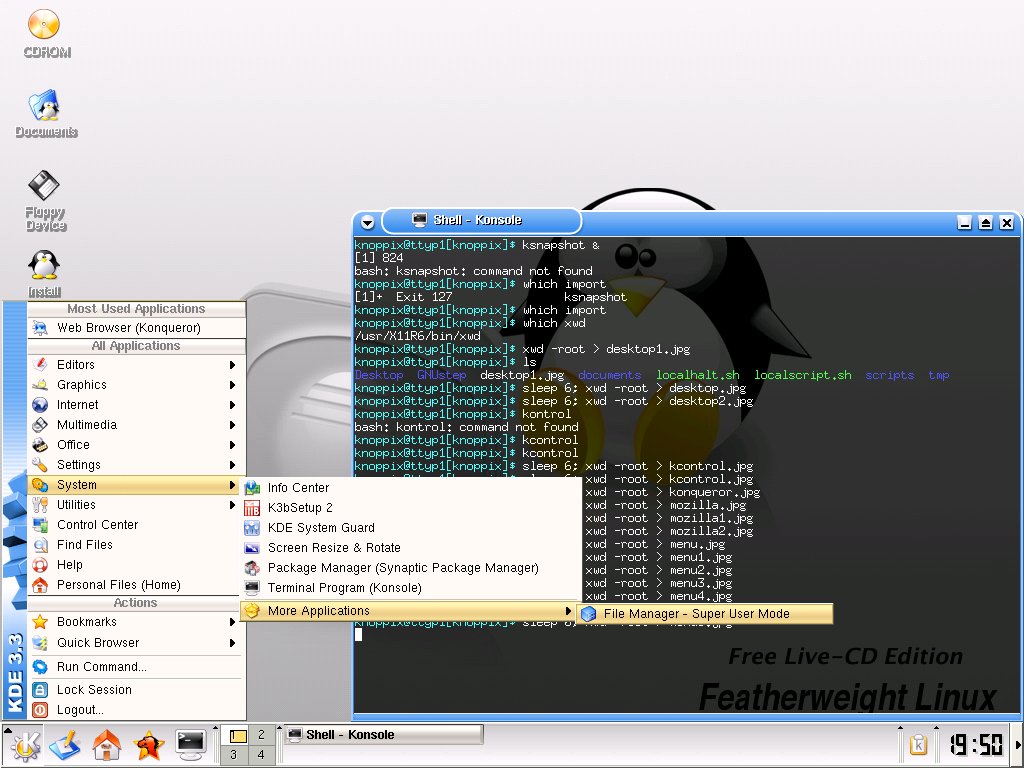Click the panel hide arrow at right edge
The height and width of the screenshot is (768, 1024).
1017,744
